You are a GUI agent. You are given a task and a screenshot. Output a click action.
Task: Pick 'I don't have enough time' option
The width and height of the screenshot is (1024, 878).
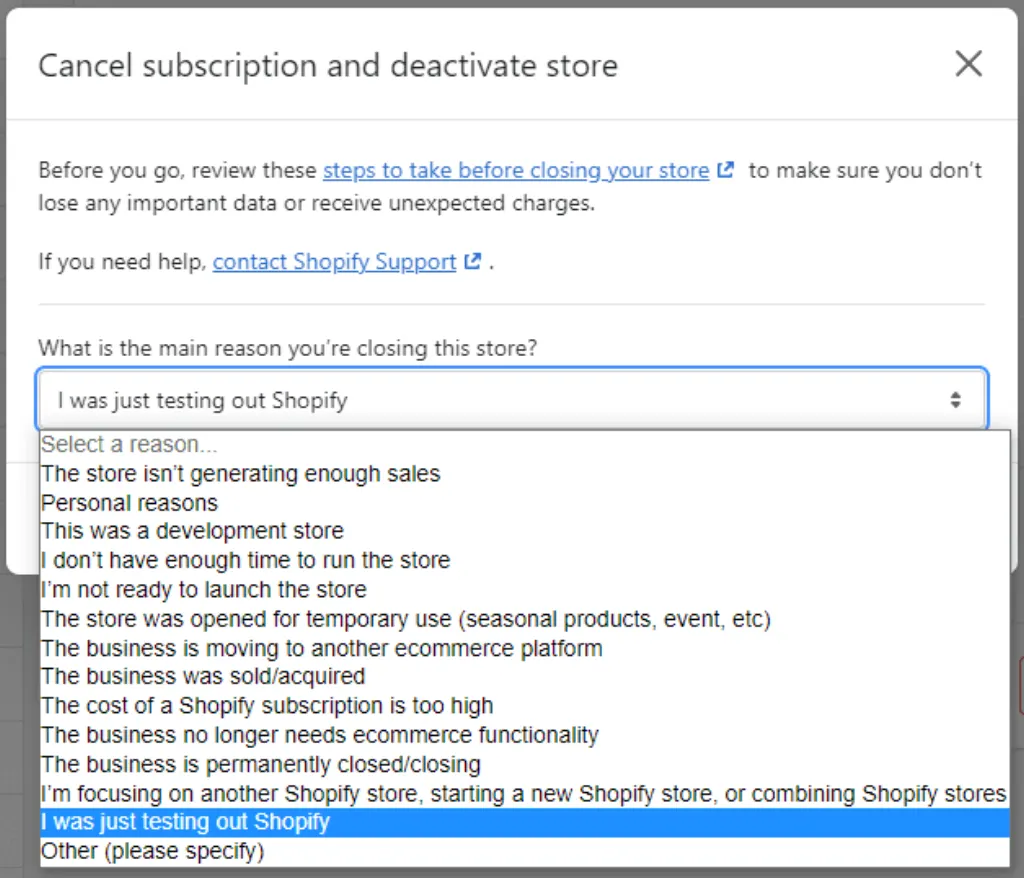click(524, 561)
